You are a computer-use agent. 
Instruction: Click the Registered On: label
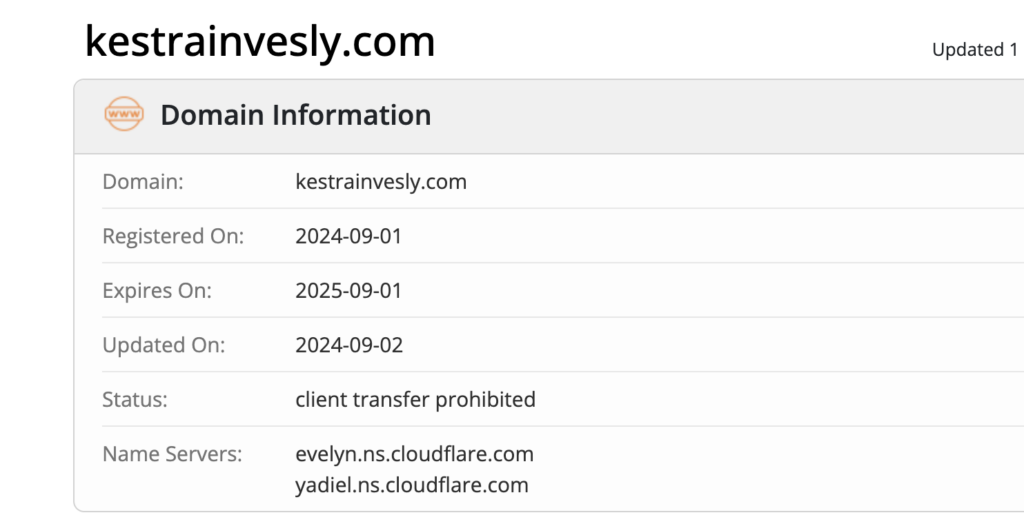[173, 236]
